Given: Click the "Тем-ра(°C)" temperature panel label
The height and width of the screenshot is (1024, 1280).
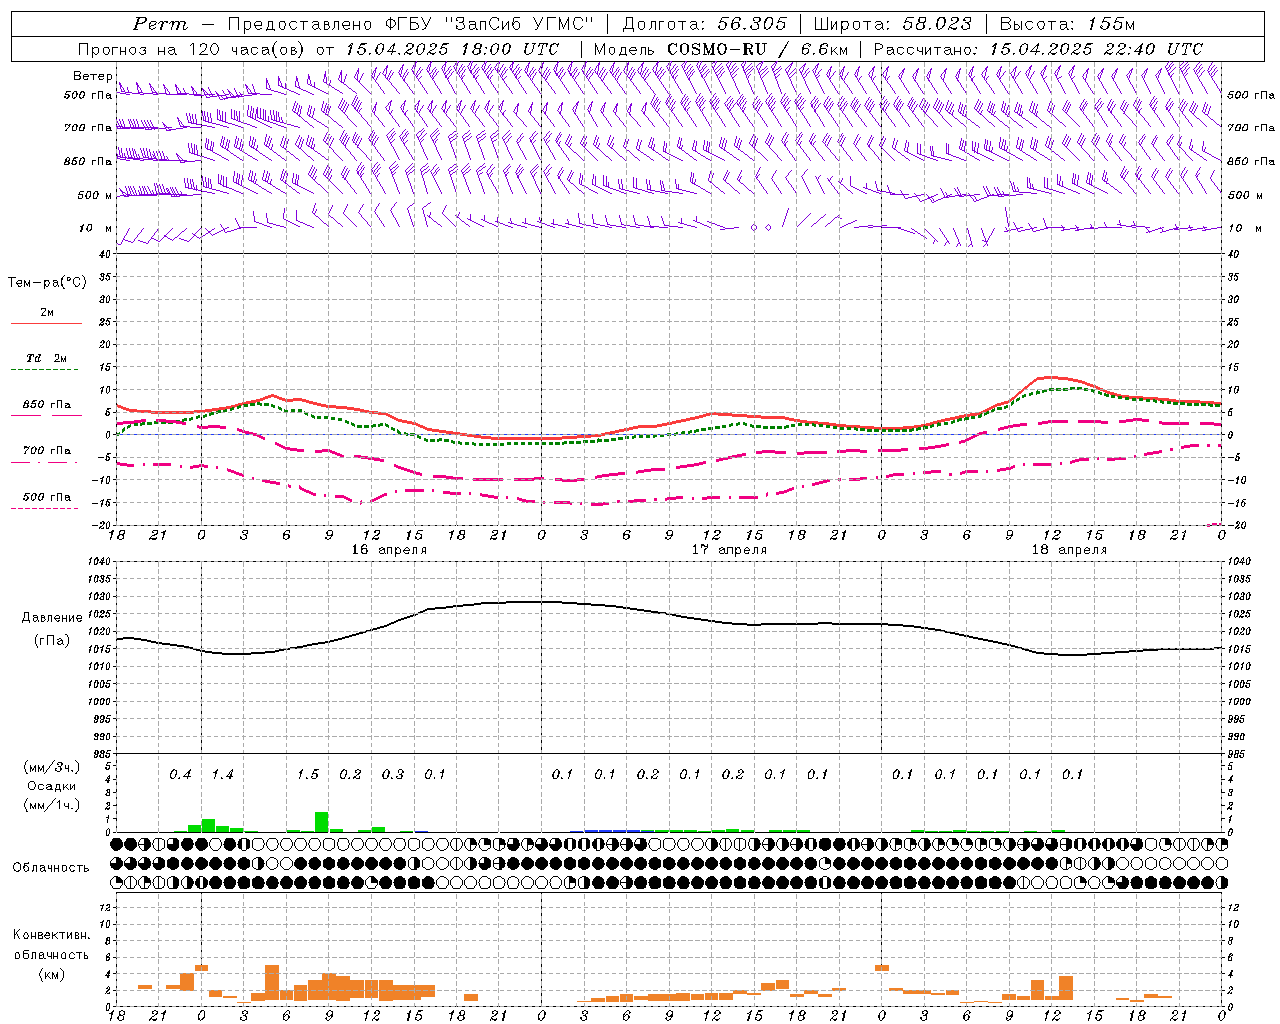Looking at the screenshot, I should (47, 282).
